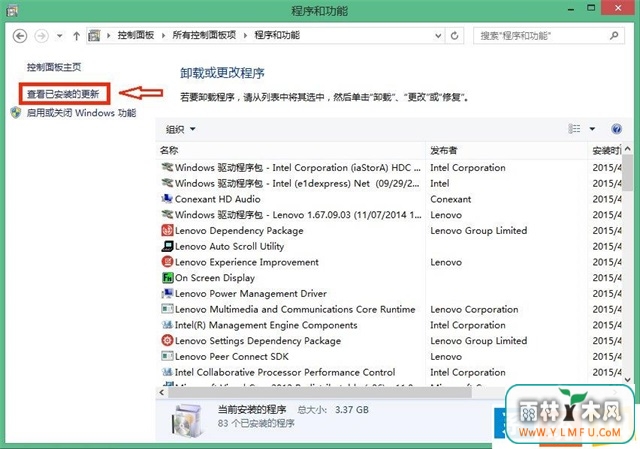
Task: Click the Conexant HD Audio icon
Action: click(x=167, y=199)
